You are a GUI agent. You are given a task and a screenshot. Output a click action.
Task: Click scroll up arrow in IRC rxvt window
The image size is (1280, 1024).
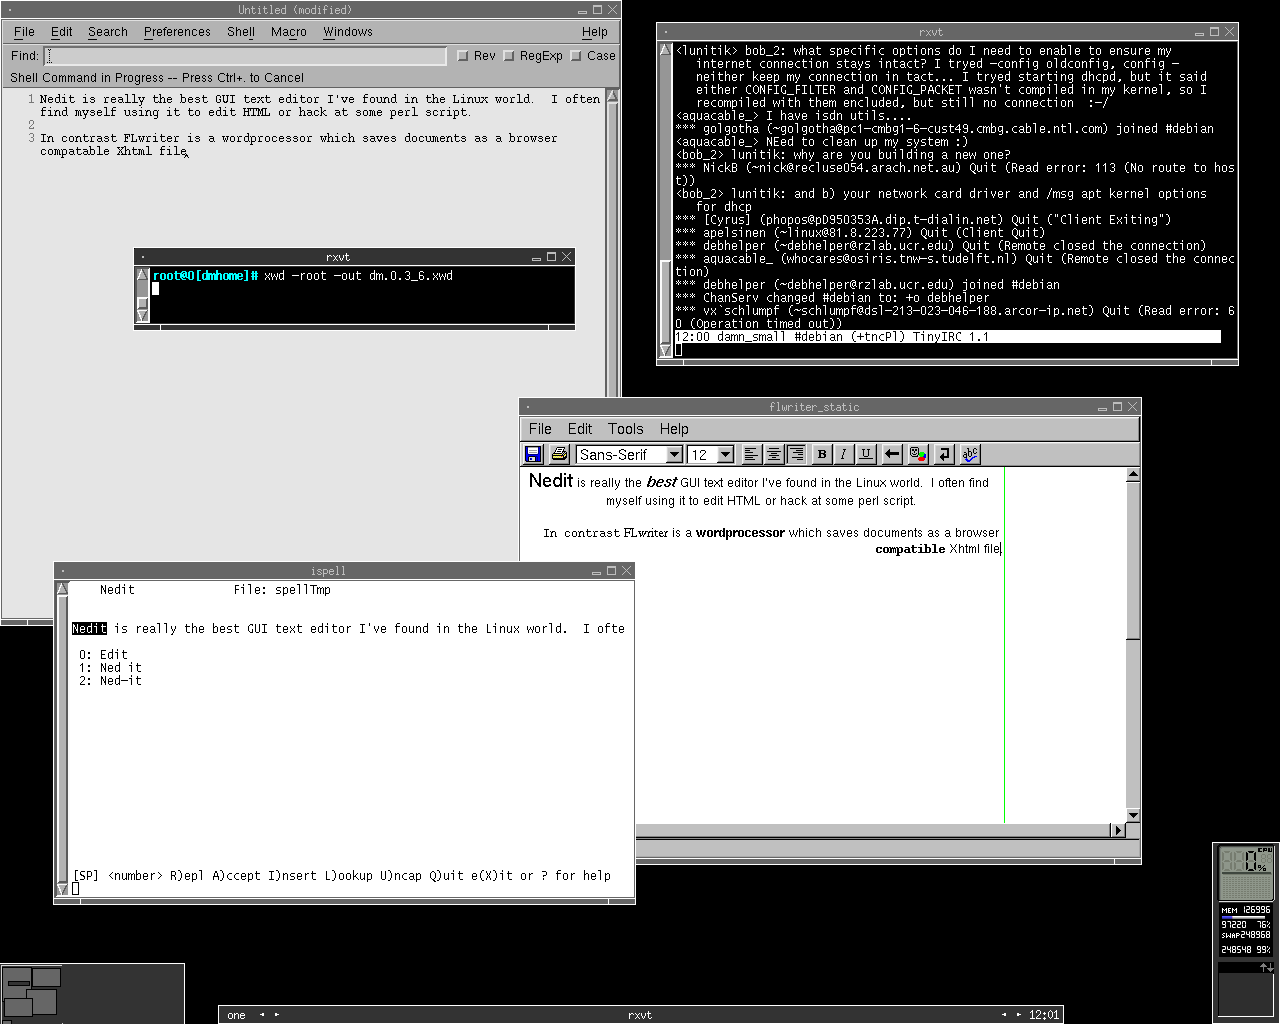pyautogui.click(x=666, y=50)
